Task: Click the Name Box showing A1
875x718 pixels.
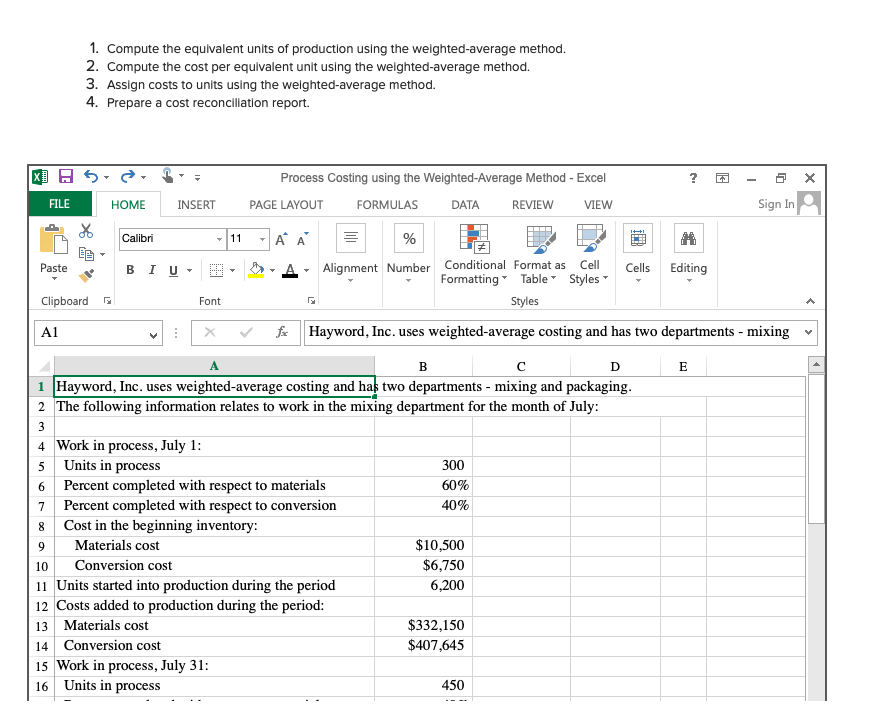Action: (98, 333)
